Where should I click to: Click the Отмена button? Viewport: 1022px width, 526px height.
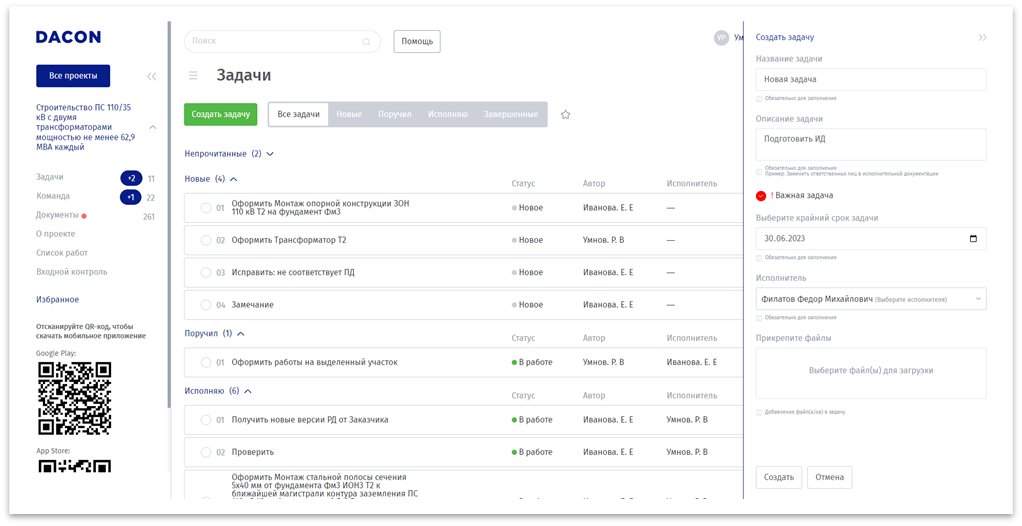point(829,477)
